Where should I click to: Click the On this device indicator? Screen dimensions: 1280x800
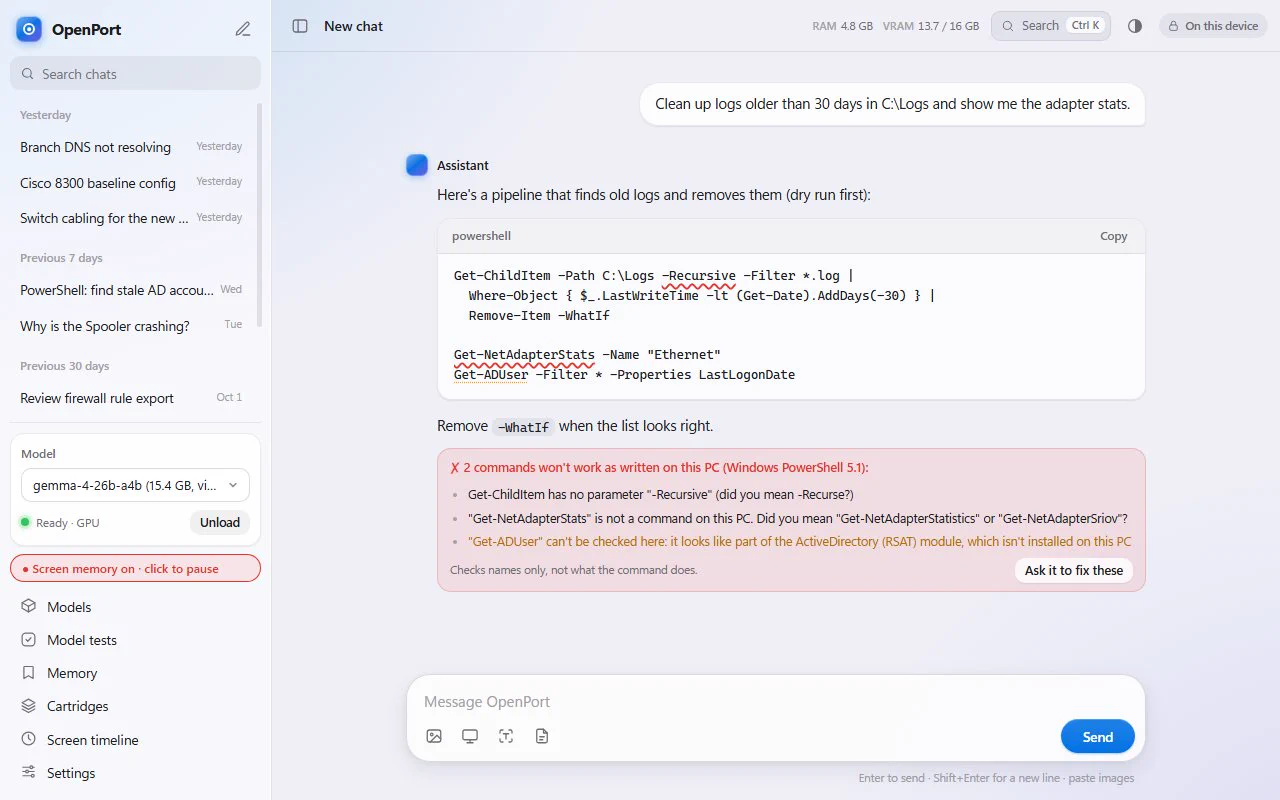pyautogui.click(x=1213, y=26)
